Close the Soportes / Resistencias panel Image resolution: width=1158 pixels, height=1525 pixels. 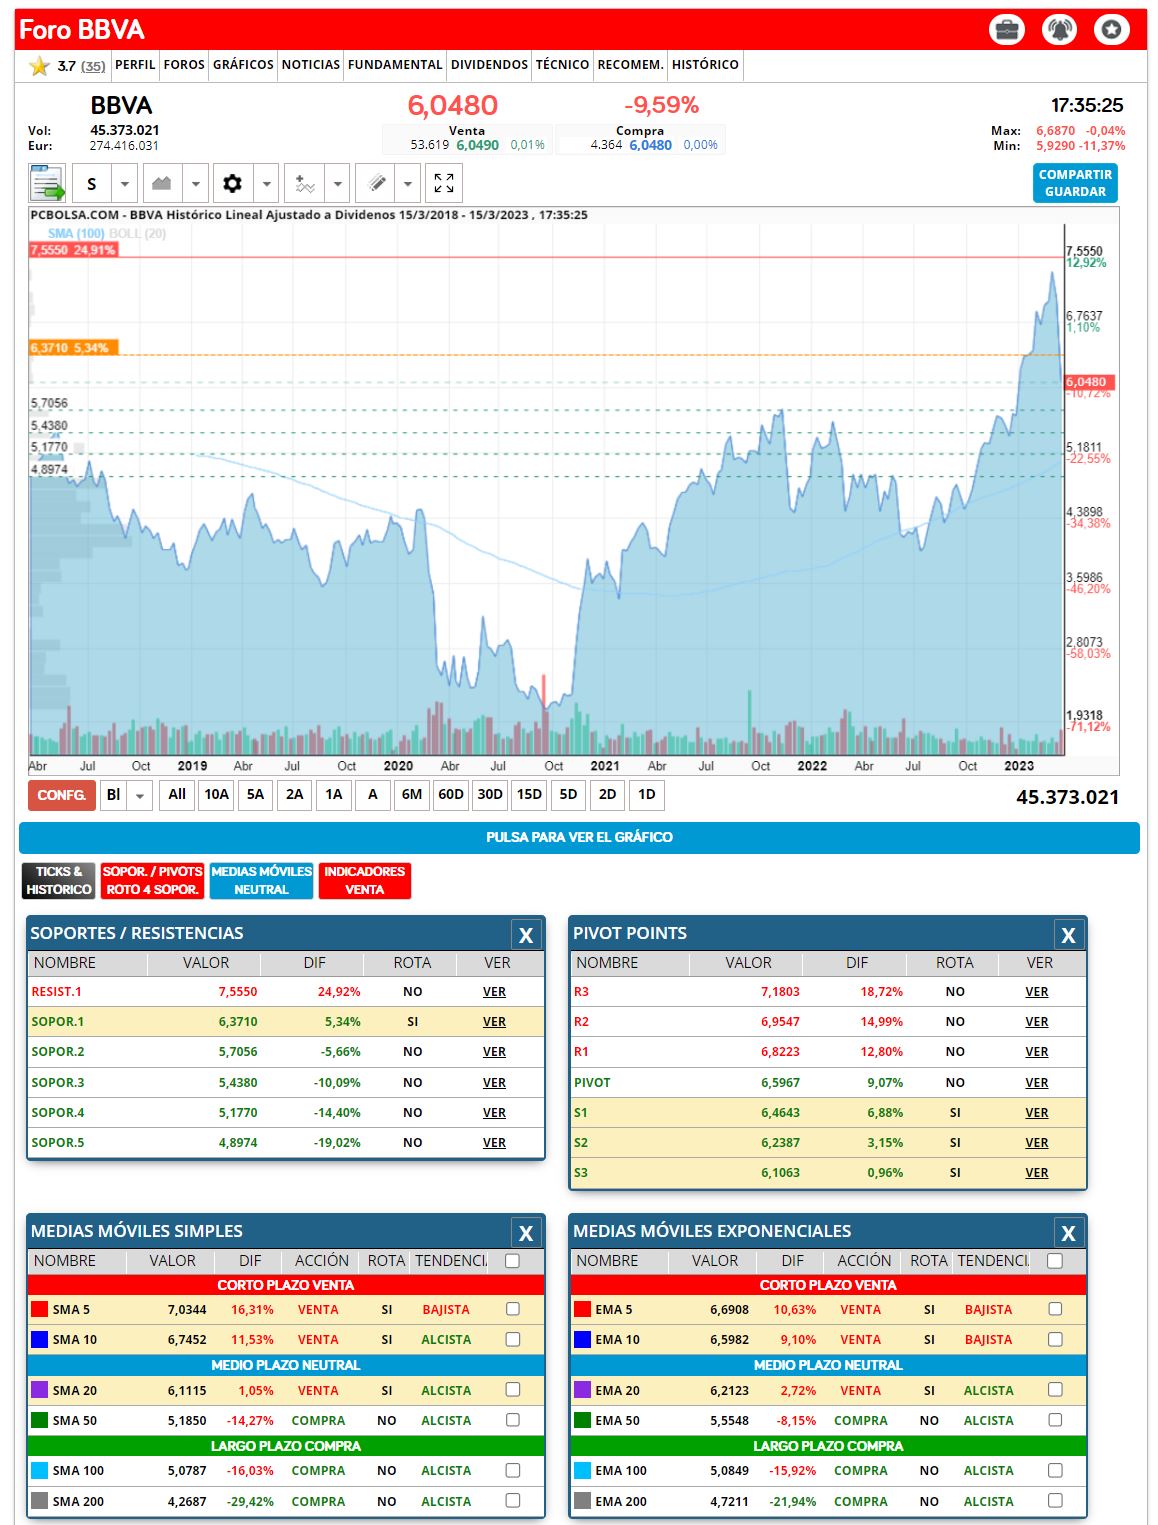click(x=526, y=935)
